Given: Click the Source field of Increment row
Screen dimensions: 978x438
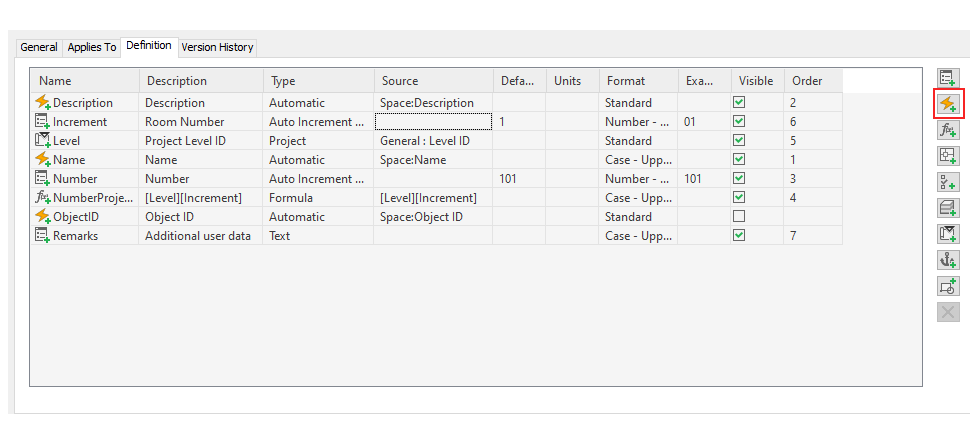Looking at the screenshot, I should (433, 122).
